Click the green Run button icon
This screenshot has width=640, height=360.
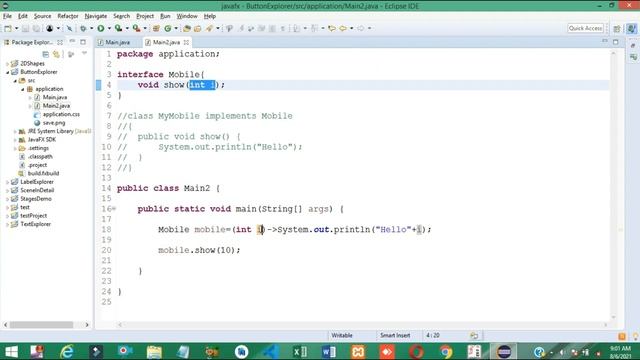[100, 28]
